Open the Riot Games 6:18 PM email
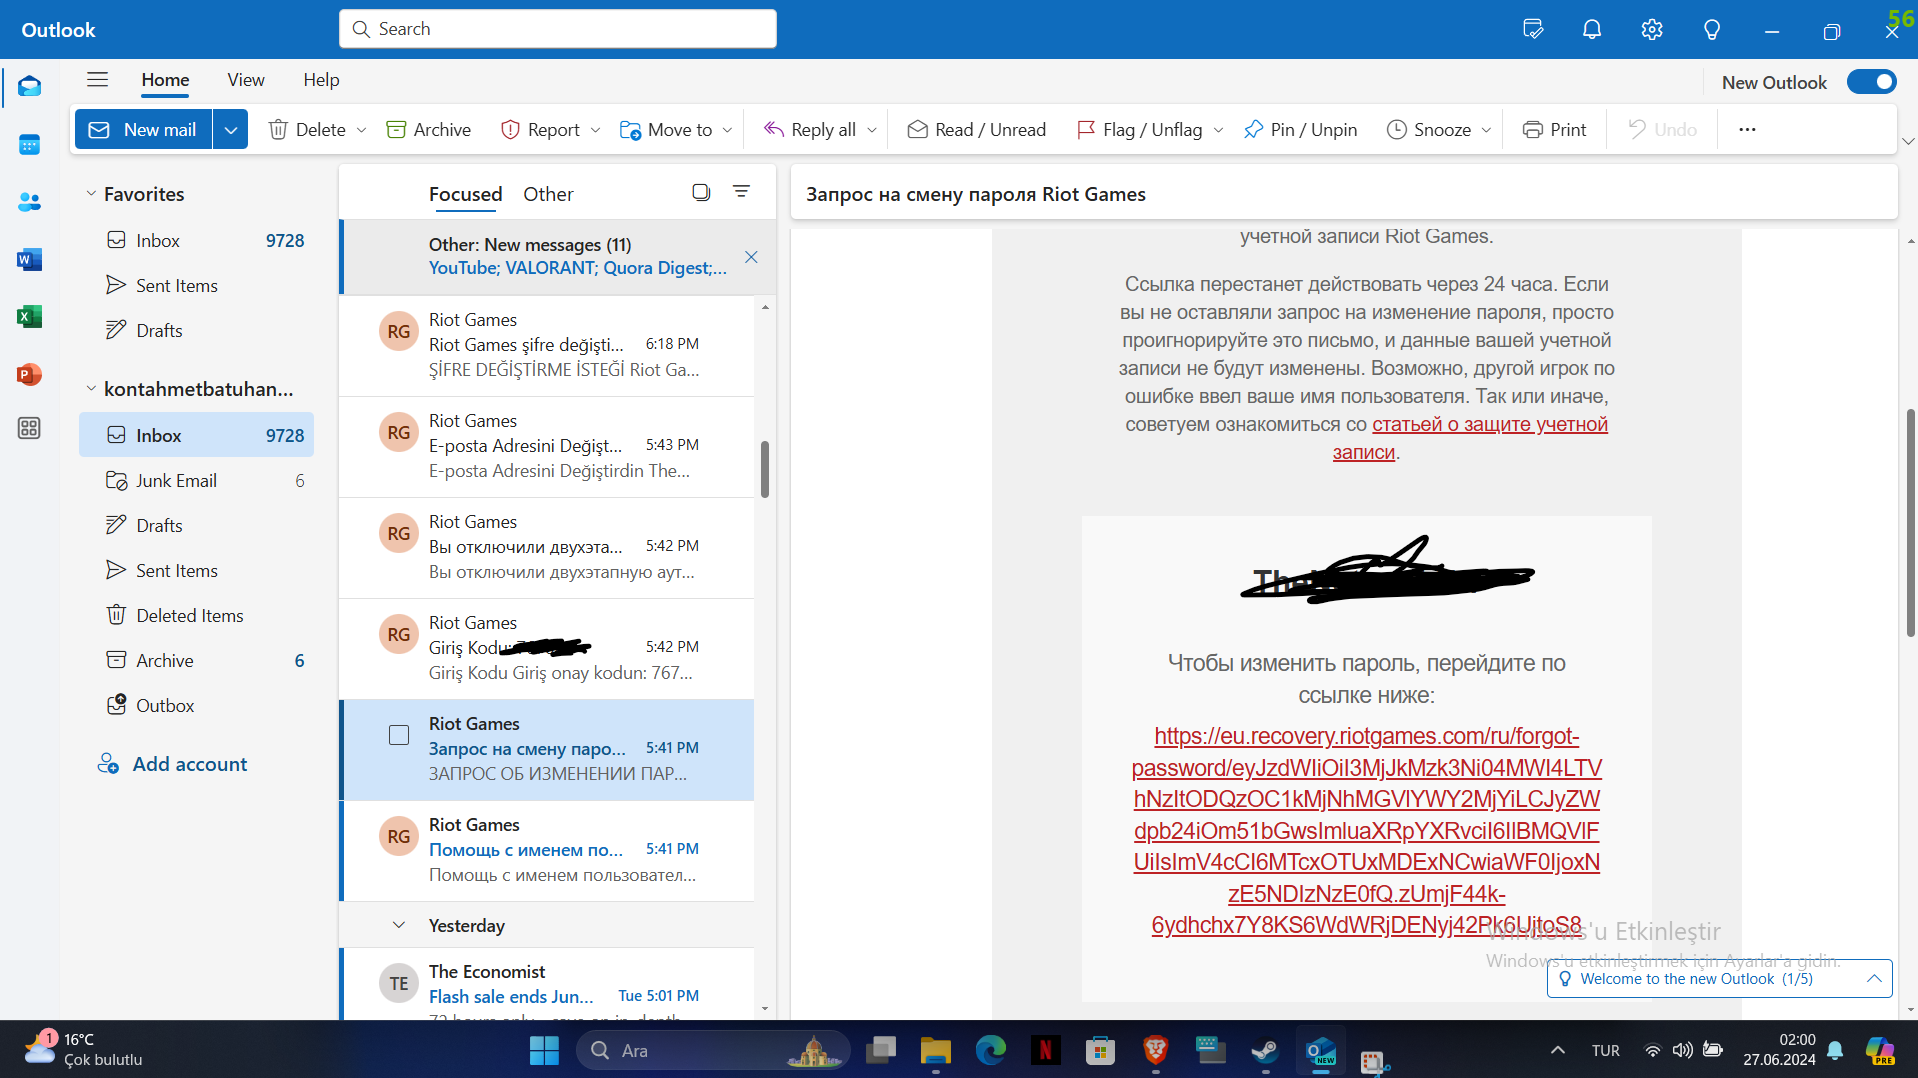This screenshot has width=1918, height=1078. pyautogui.click(x=547, y=345)
